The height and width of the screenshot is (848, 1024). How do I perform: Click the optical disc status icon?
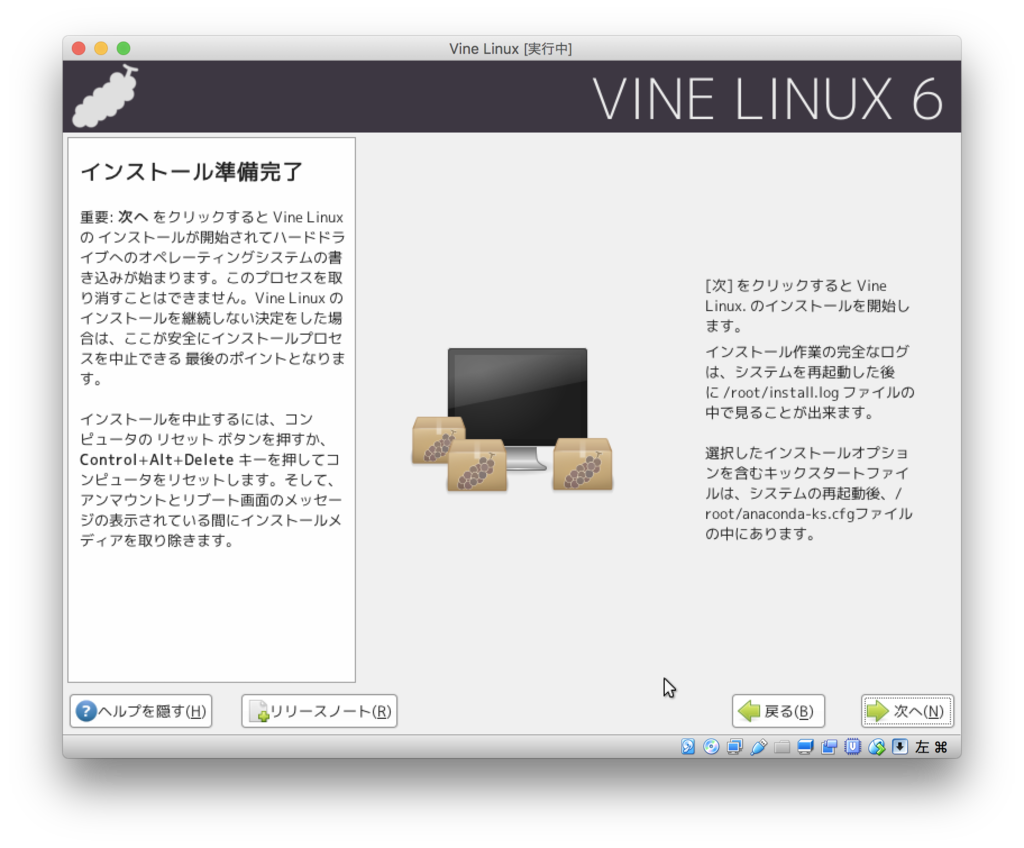pyautogui.click(x=711, y=747)
